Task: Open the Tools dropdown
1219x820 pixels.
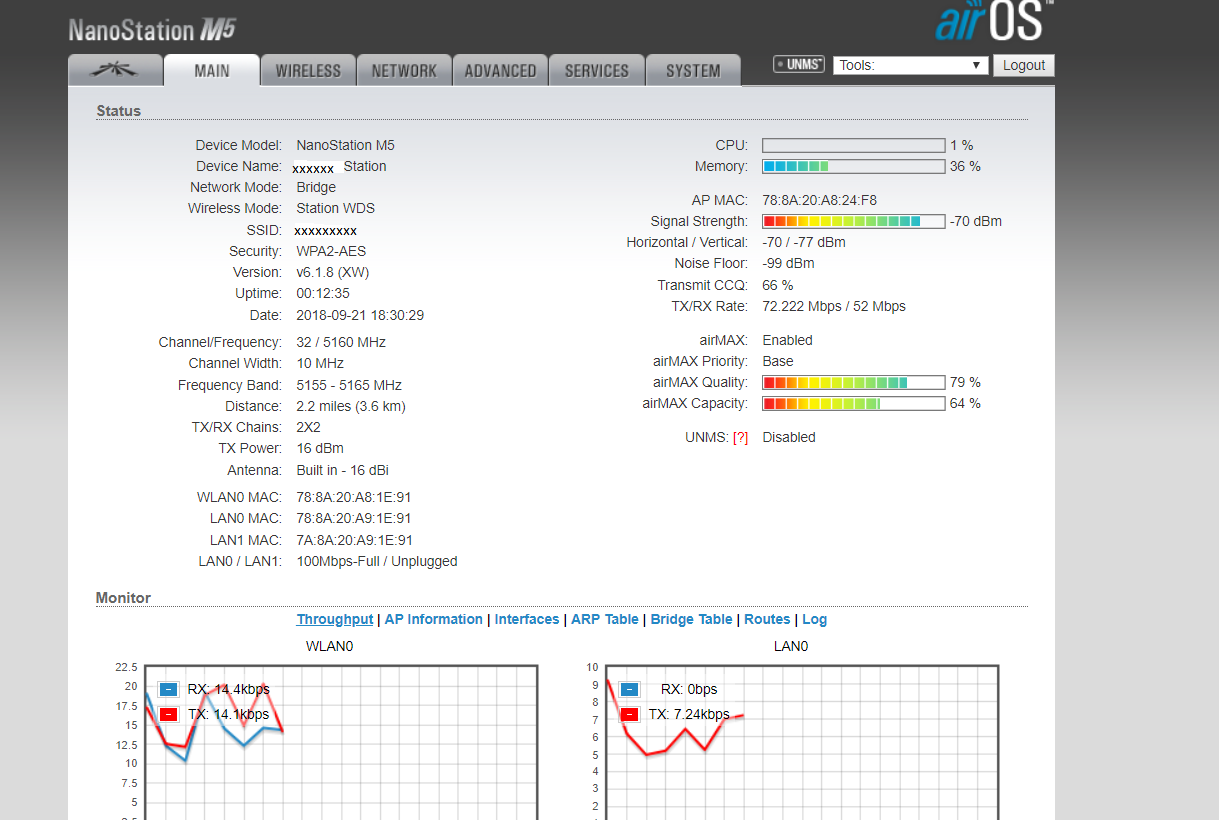Action: coord(911,65)
